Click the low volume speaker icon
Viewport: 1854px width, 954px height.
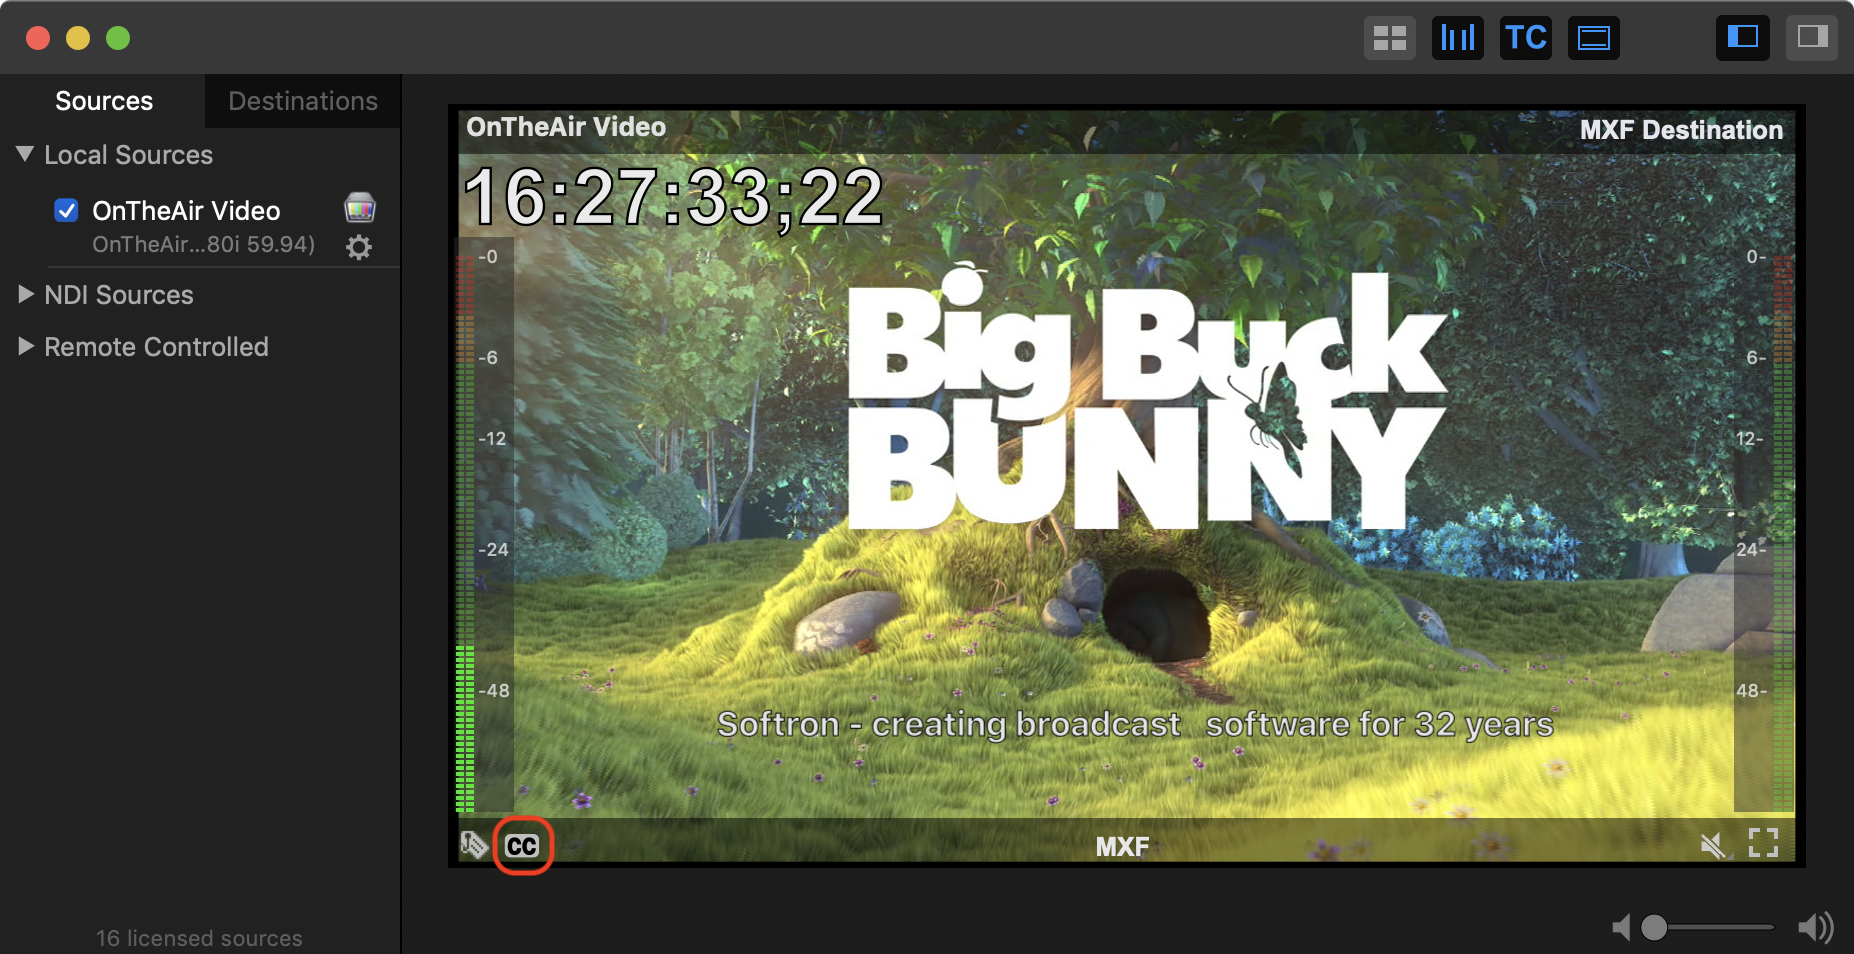pos(1621,928)
